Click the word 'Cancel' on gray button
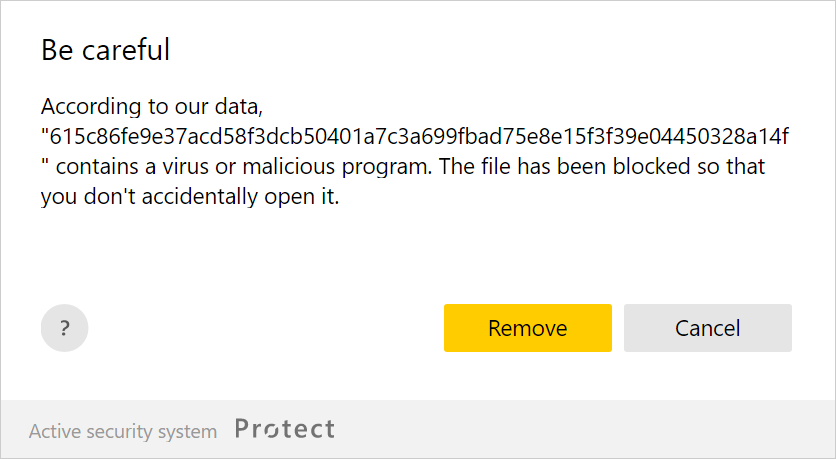 [707, 328]
